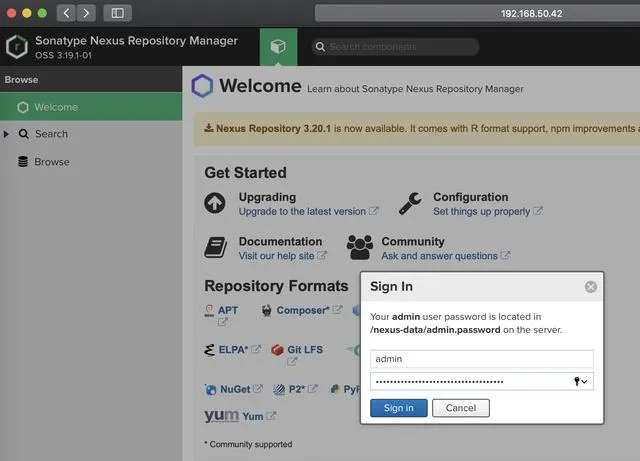640x461 pixels.
Task: Click the blue Sign in button
Action: pyautogui.click(x=399, y=408)
